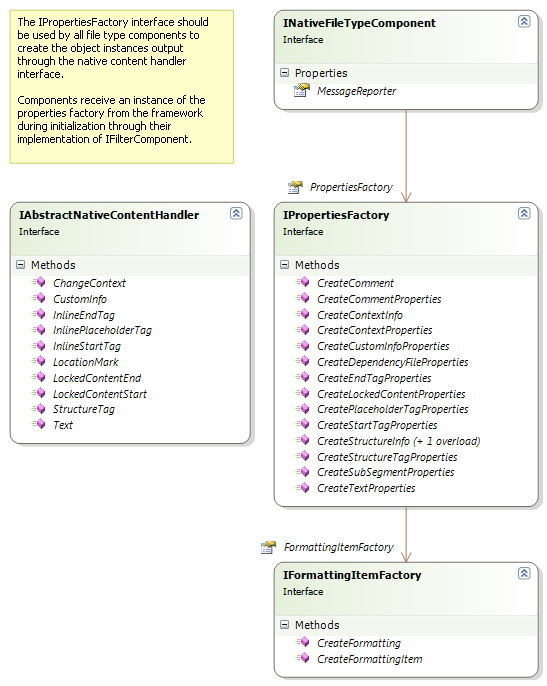Image resolution: width=547 pixels, height=686 pixels.
Task: Click the PropertiesFactory association label icon
Action: point(295,187)
